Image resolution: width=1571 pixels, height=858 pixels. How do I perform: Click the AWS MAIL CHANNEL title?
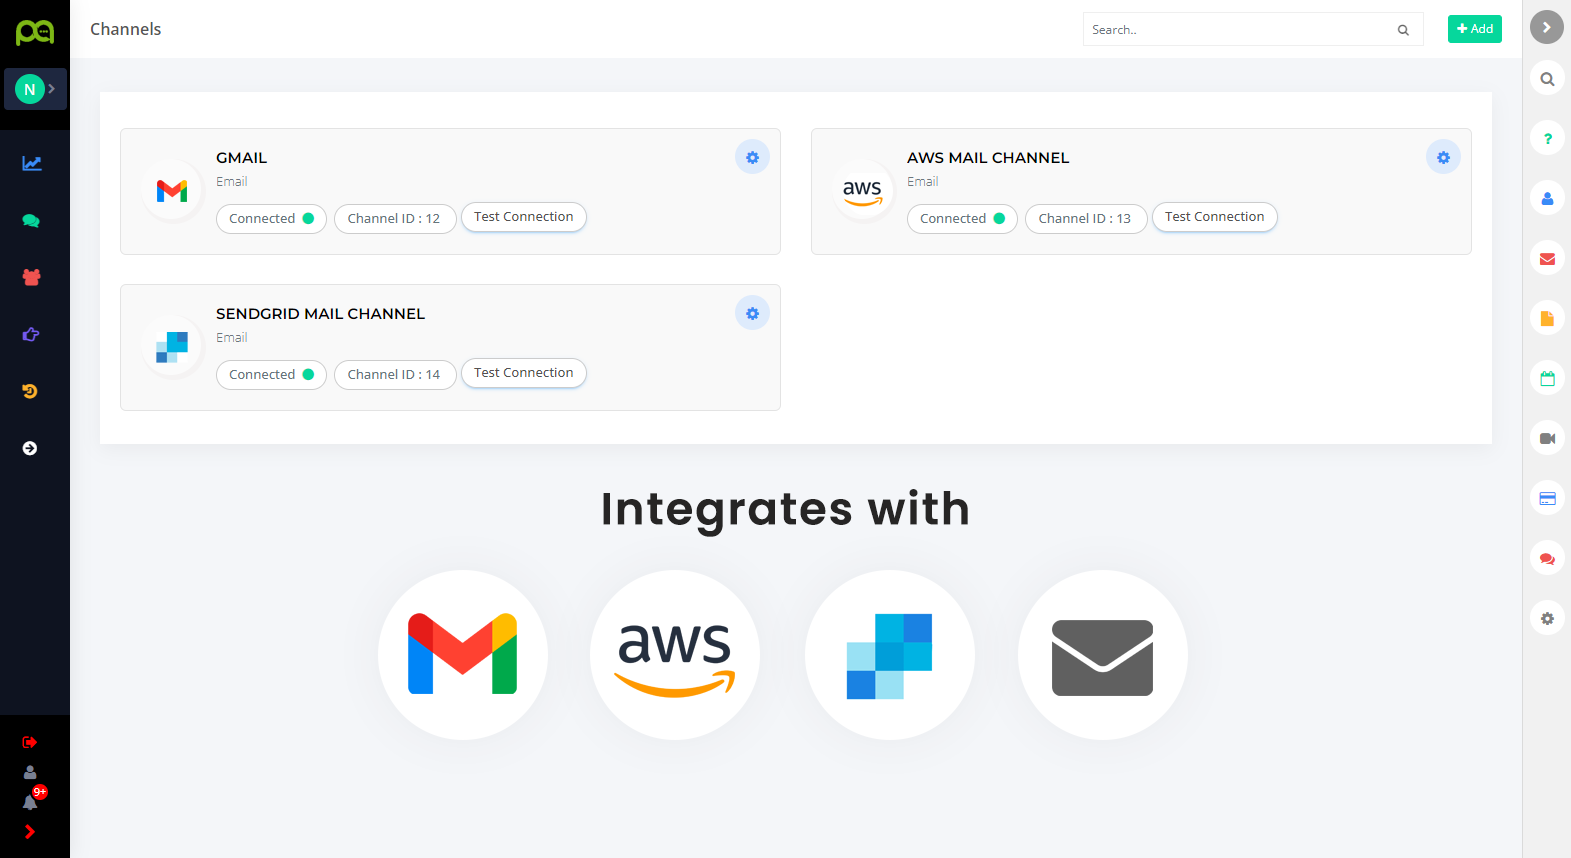pos(988,158)
